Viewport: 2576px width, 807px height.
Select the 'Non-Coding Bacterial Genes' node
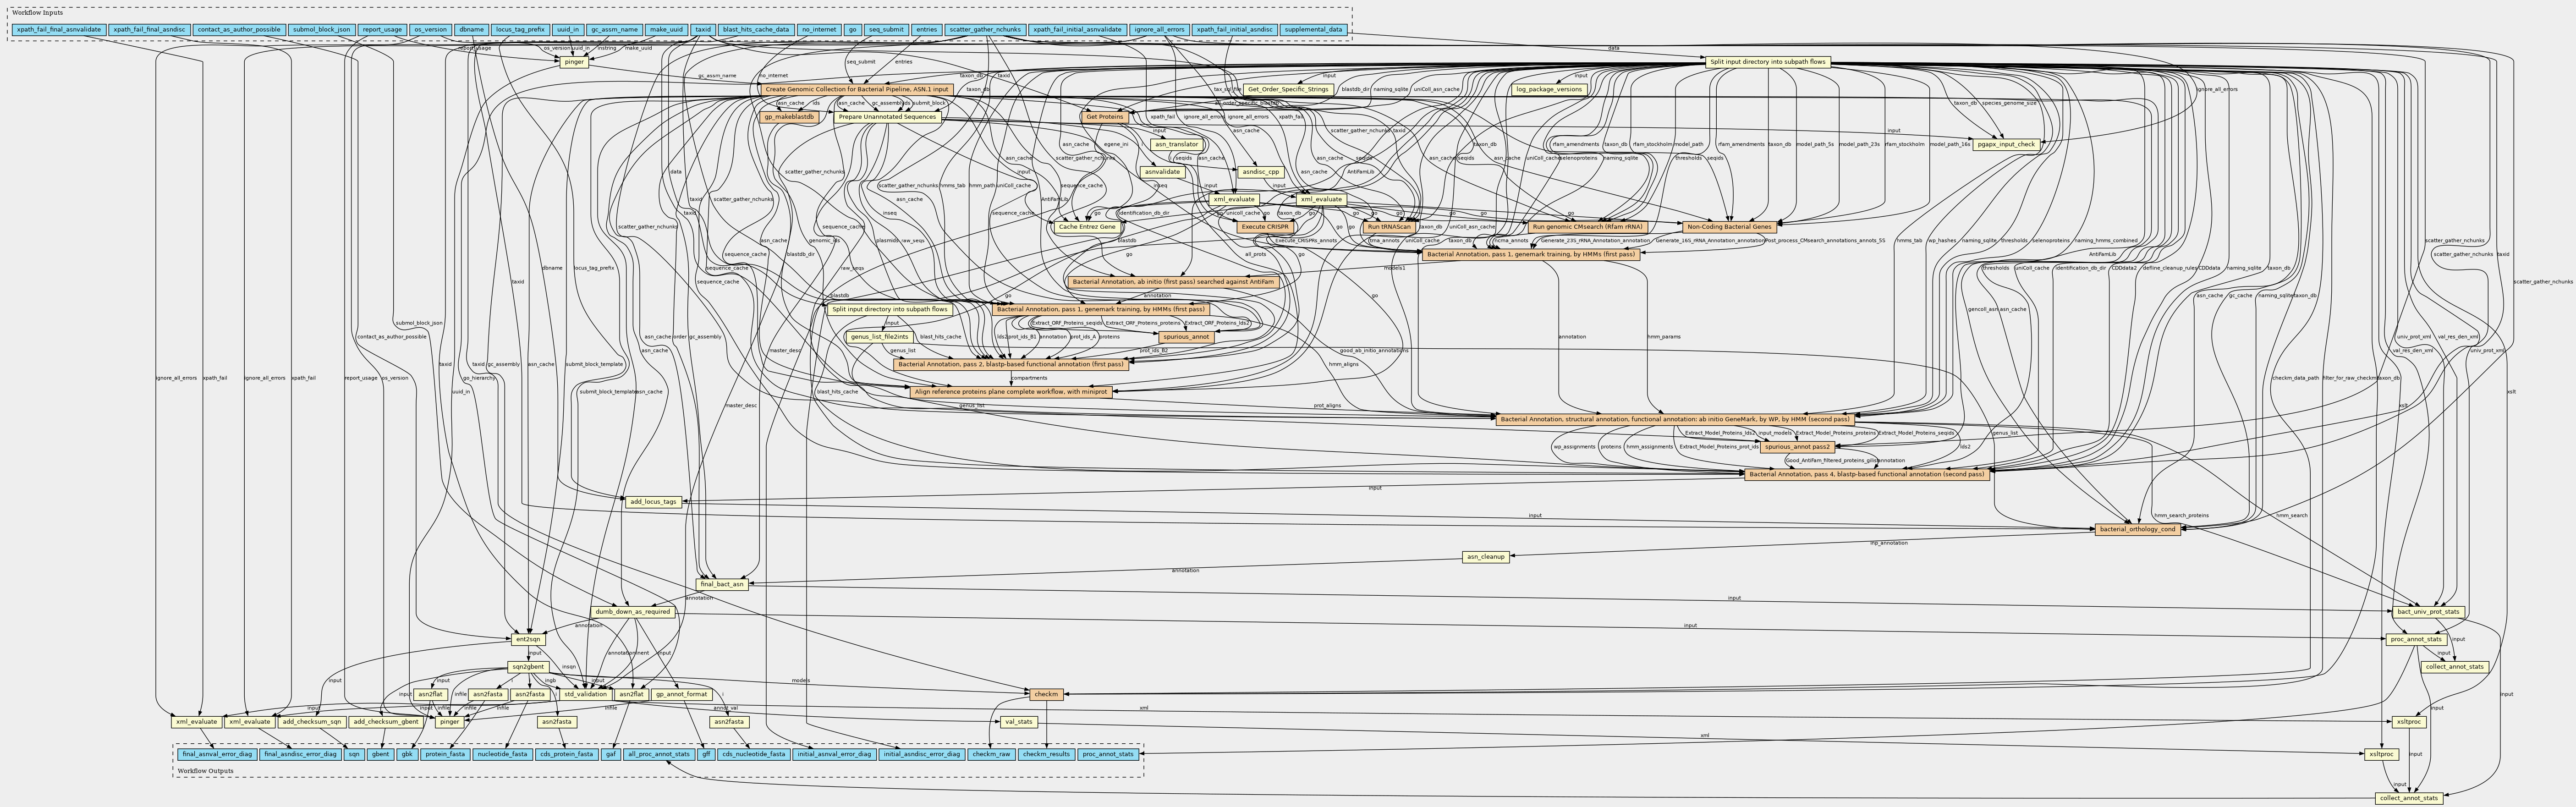point(1729,227)
